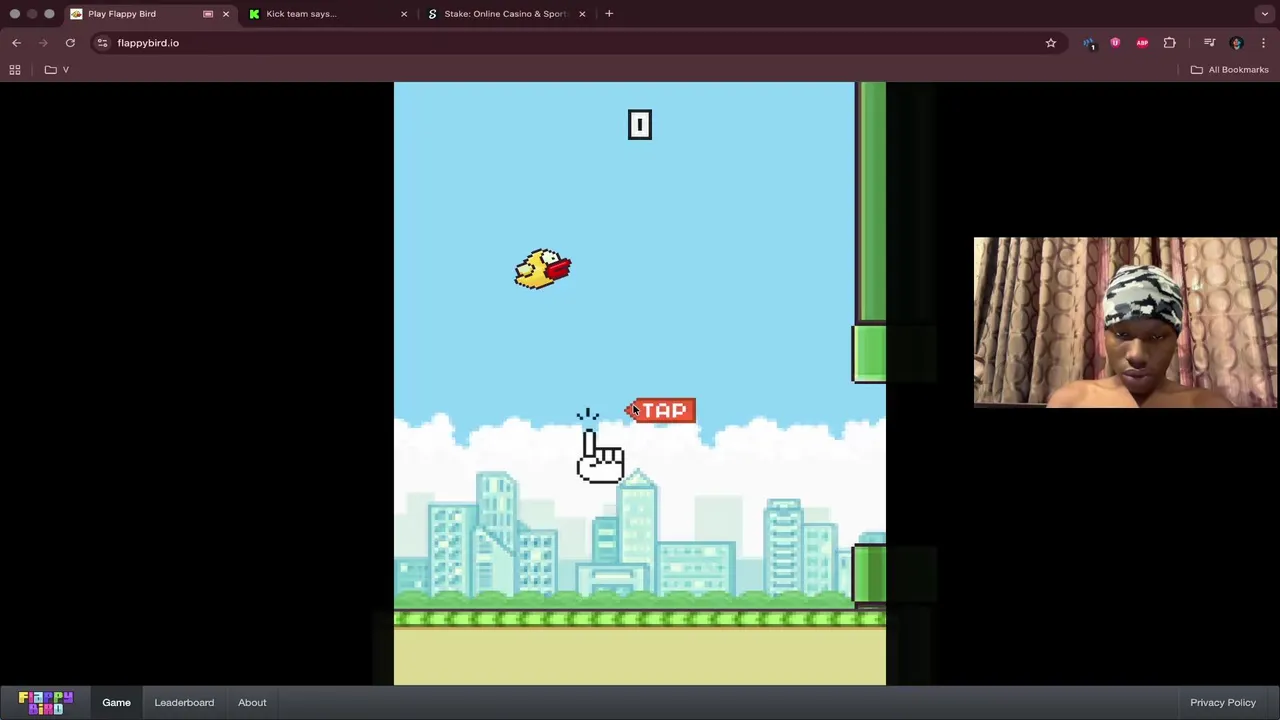This screenshot has width=1280, height=720.
Task: Close the Stake Online Casino tab
Action: click(x=582, y=14)
